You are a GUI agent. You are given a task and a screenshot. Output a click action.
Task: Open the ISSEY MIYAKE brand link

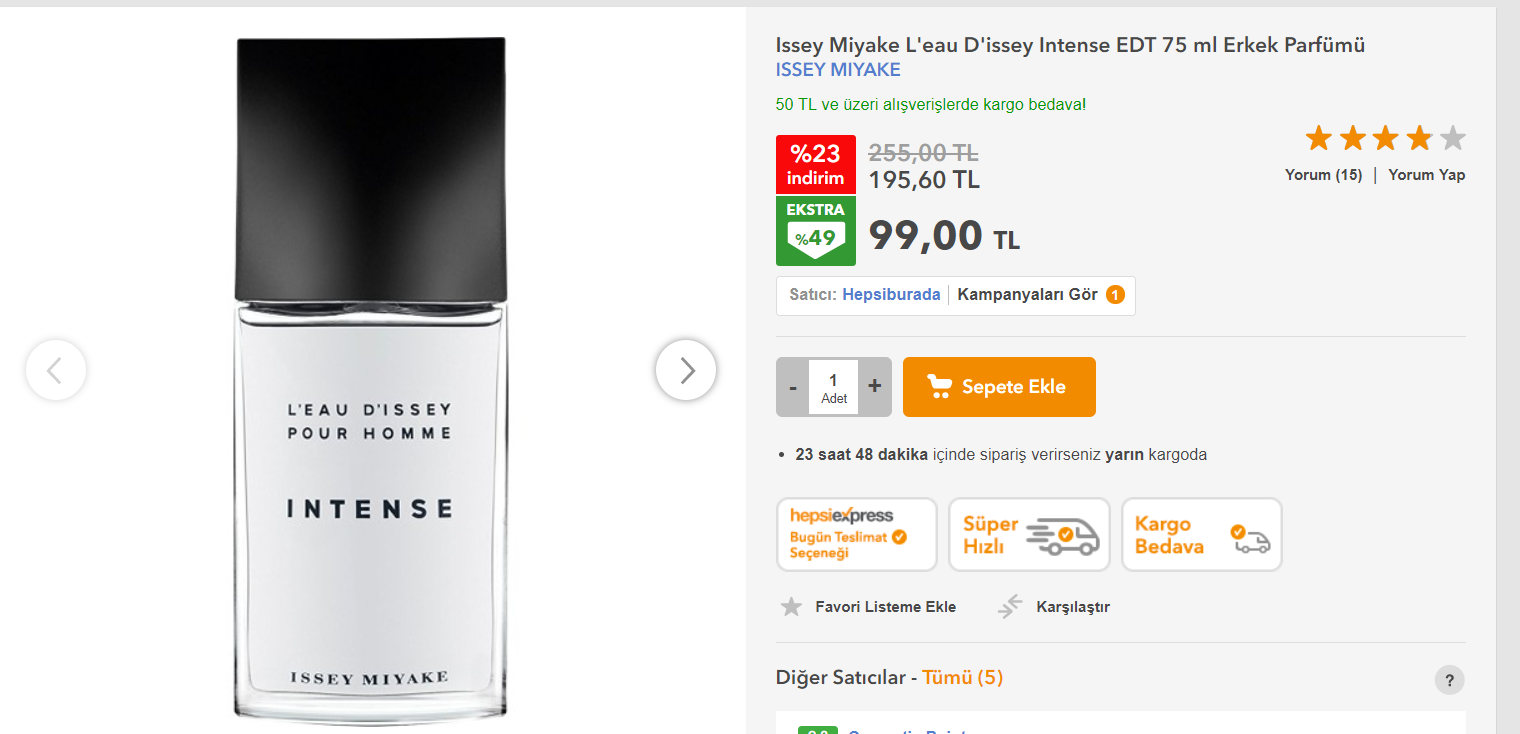point(838,70)
